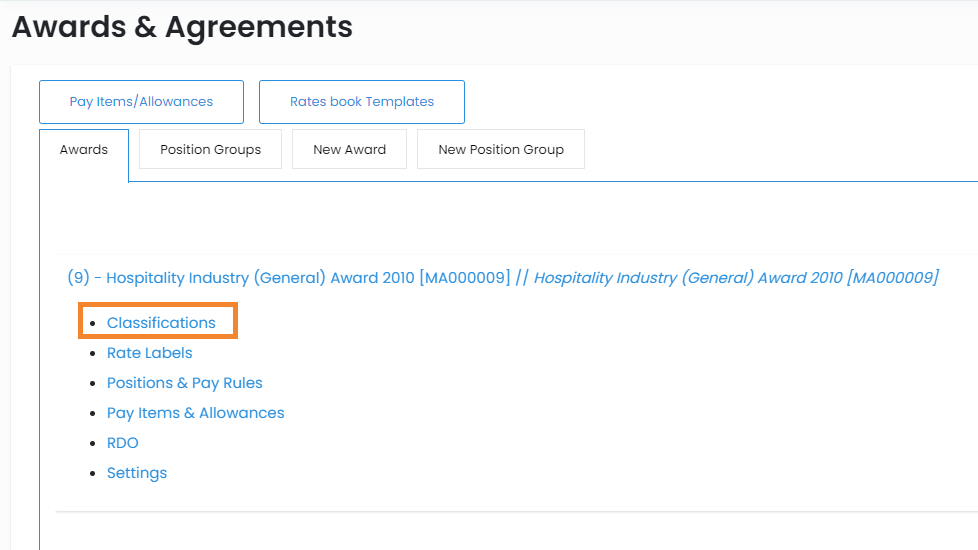This screenshot has height=550, width=978.
Task: Open the highlighted Classifications link
Action: tap(161, 323)
